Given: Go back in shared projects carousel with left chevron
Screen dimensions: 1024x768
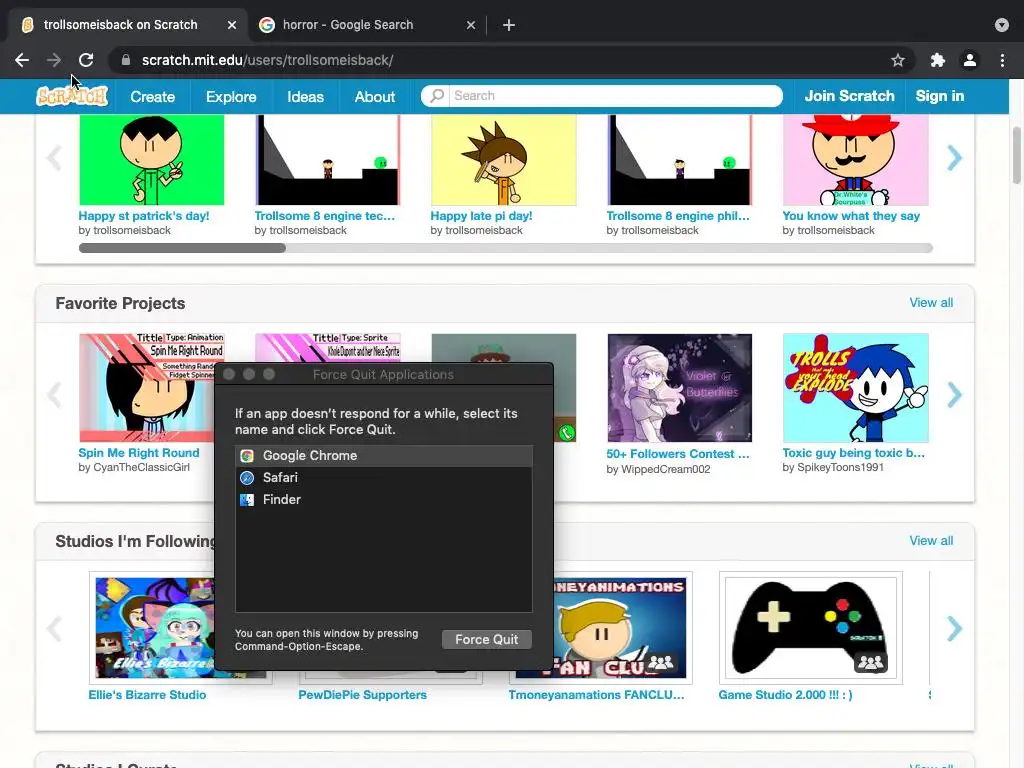Looking at the screenshot, I should click(54, 157).
